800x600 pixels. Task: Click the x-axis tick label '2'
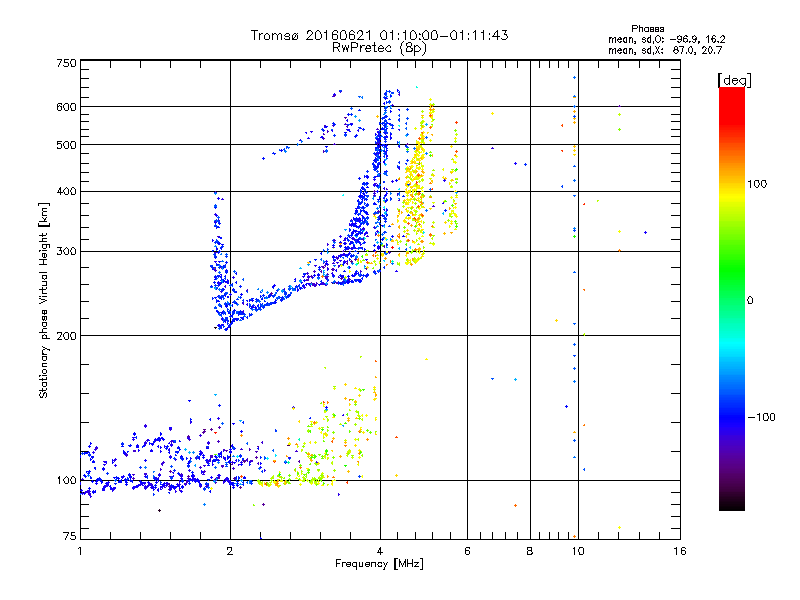pos(230,551)
